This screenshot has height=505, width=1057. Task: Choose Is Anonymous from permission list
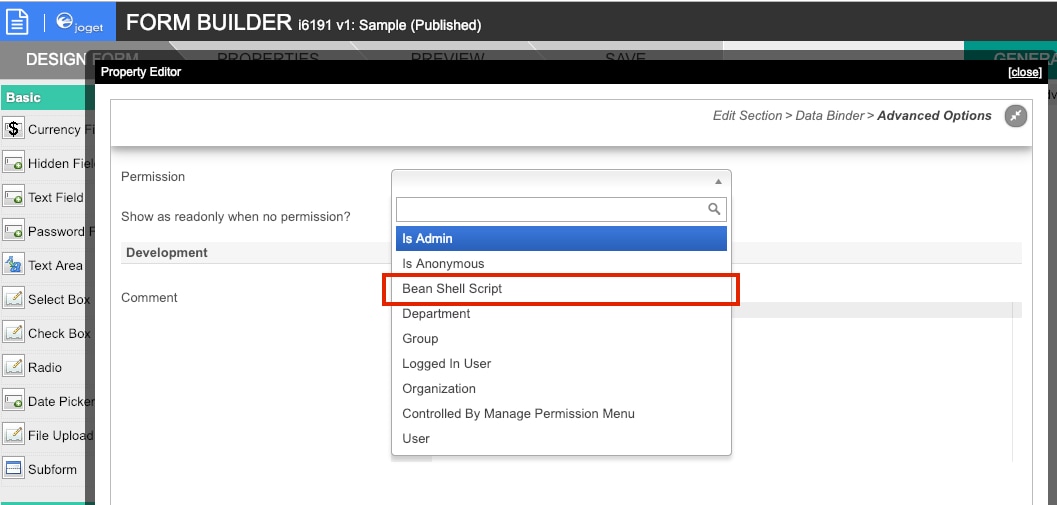tap(443, 264)
